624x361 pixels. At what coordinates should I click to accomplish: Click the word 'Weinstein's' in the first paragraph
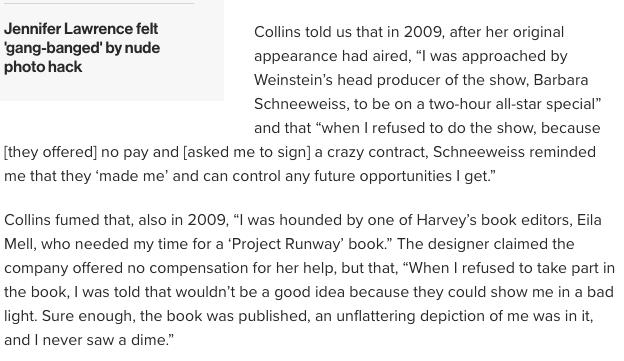point(293,80)
